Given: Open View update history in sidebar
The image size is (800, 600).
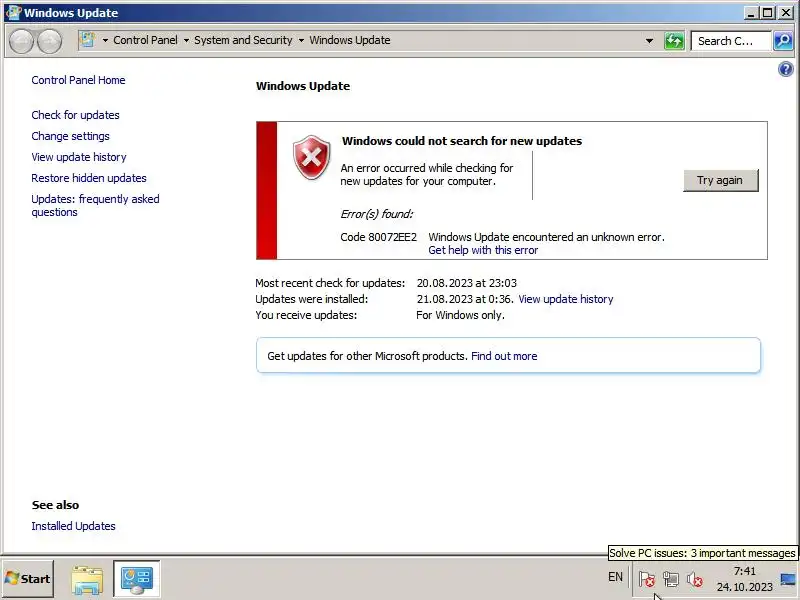Looking at the screenshot, I should coord(79,157).
